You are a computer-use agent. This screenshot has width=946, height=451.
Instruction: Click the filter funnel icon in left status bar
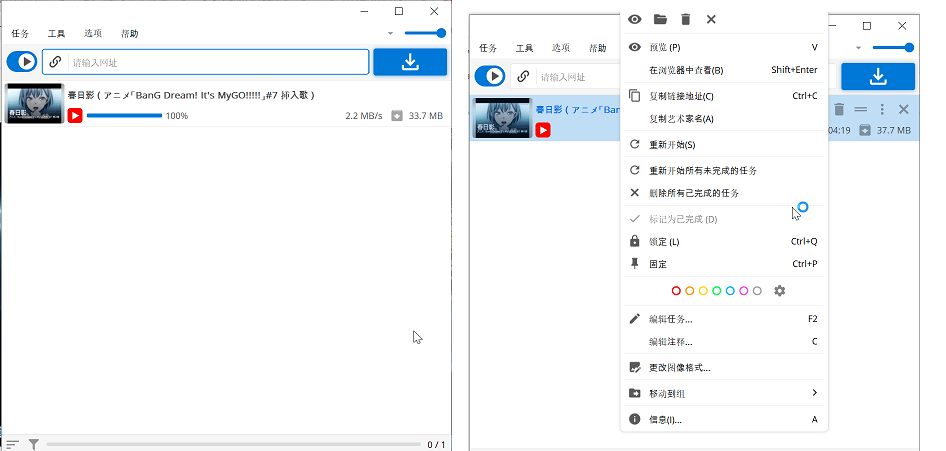point(33,444)
